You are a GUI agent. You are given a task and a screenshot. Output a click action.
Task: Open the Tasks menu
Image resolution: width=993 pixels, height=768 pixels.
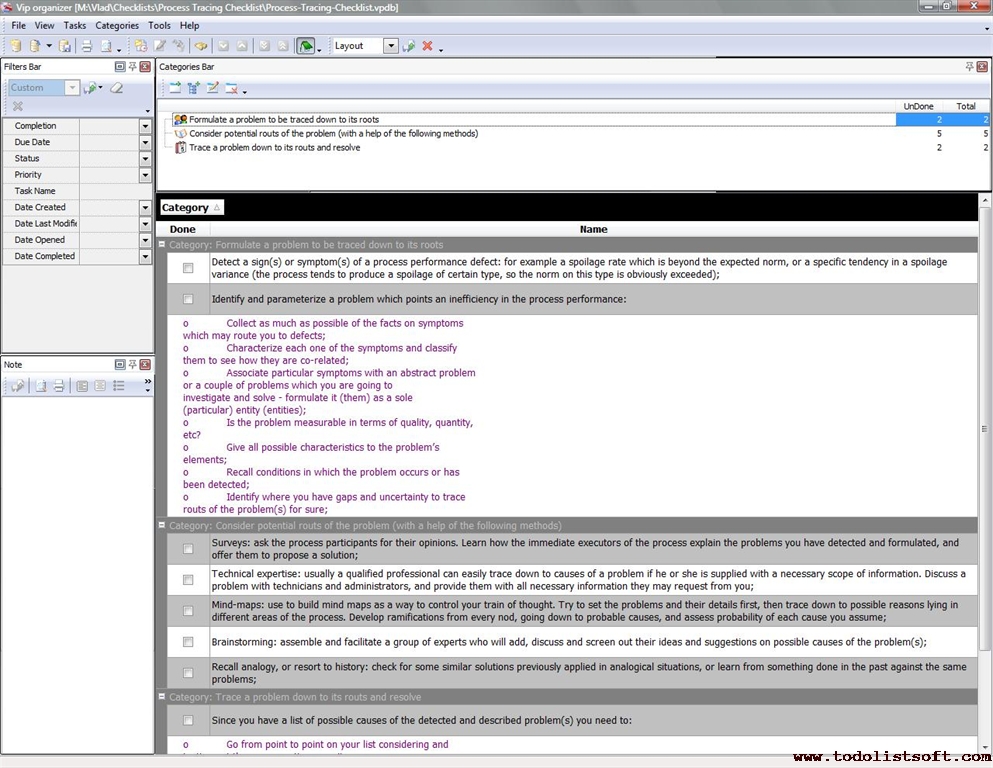pos(75,25)
